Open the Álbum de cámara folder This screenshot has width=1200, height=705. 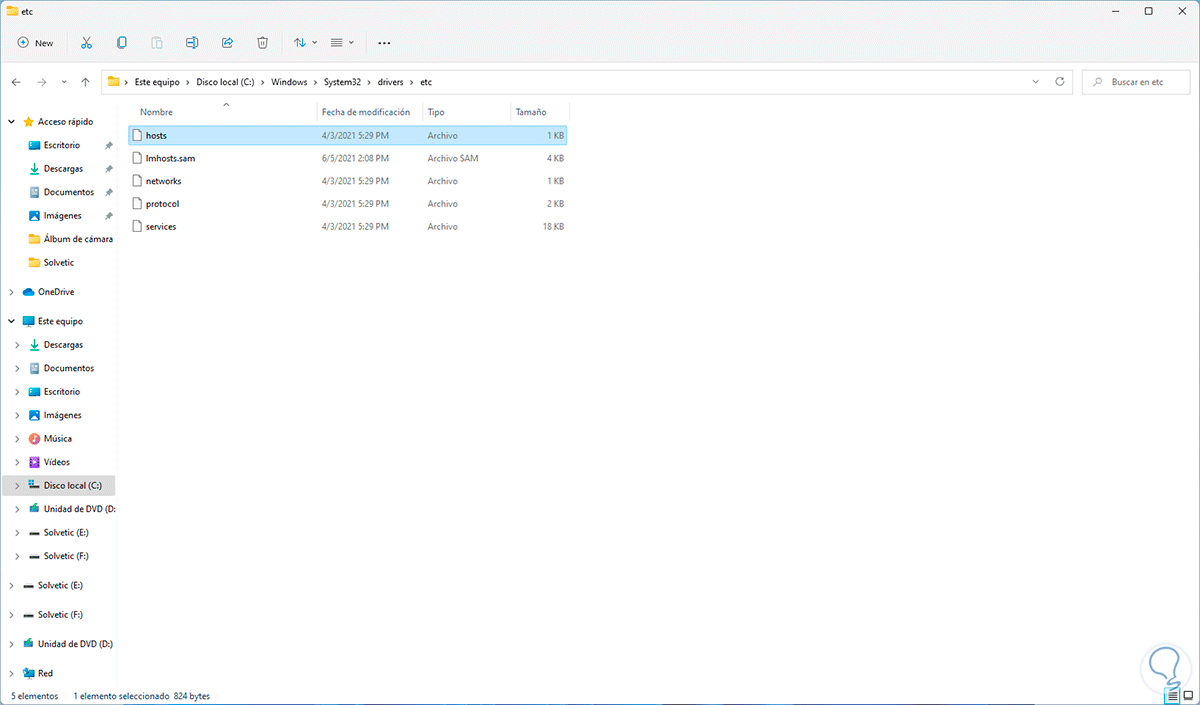coord(78,239)
